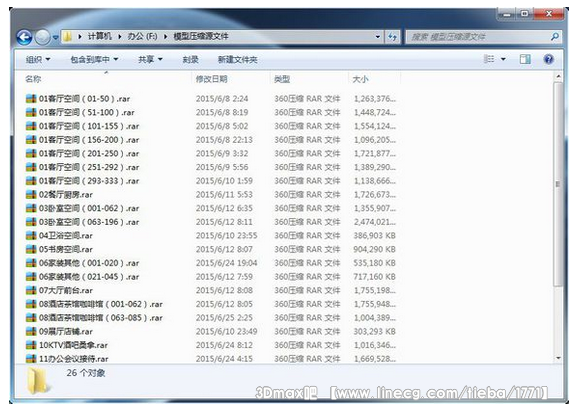Click the search magnifier icon
This screenshot has height=410, width=577.
(555, 36)
